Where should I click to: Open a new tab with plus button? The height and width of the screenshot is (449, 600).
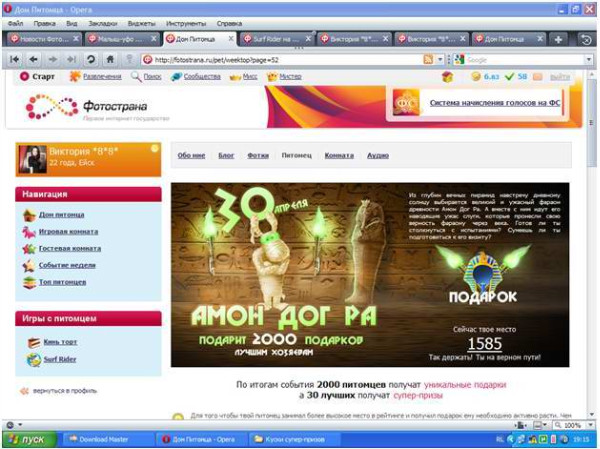559,39
